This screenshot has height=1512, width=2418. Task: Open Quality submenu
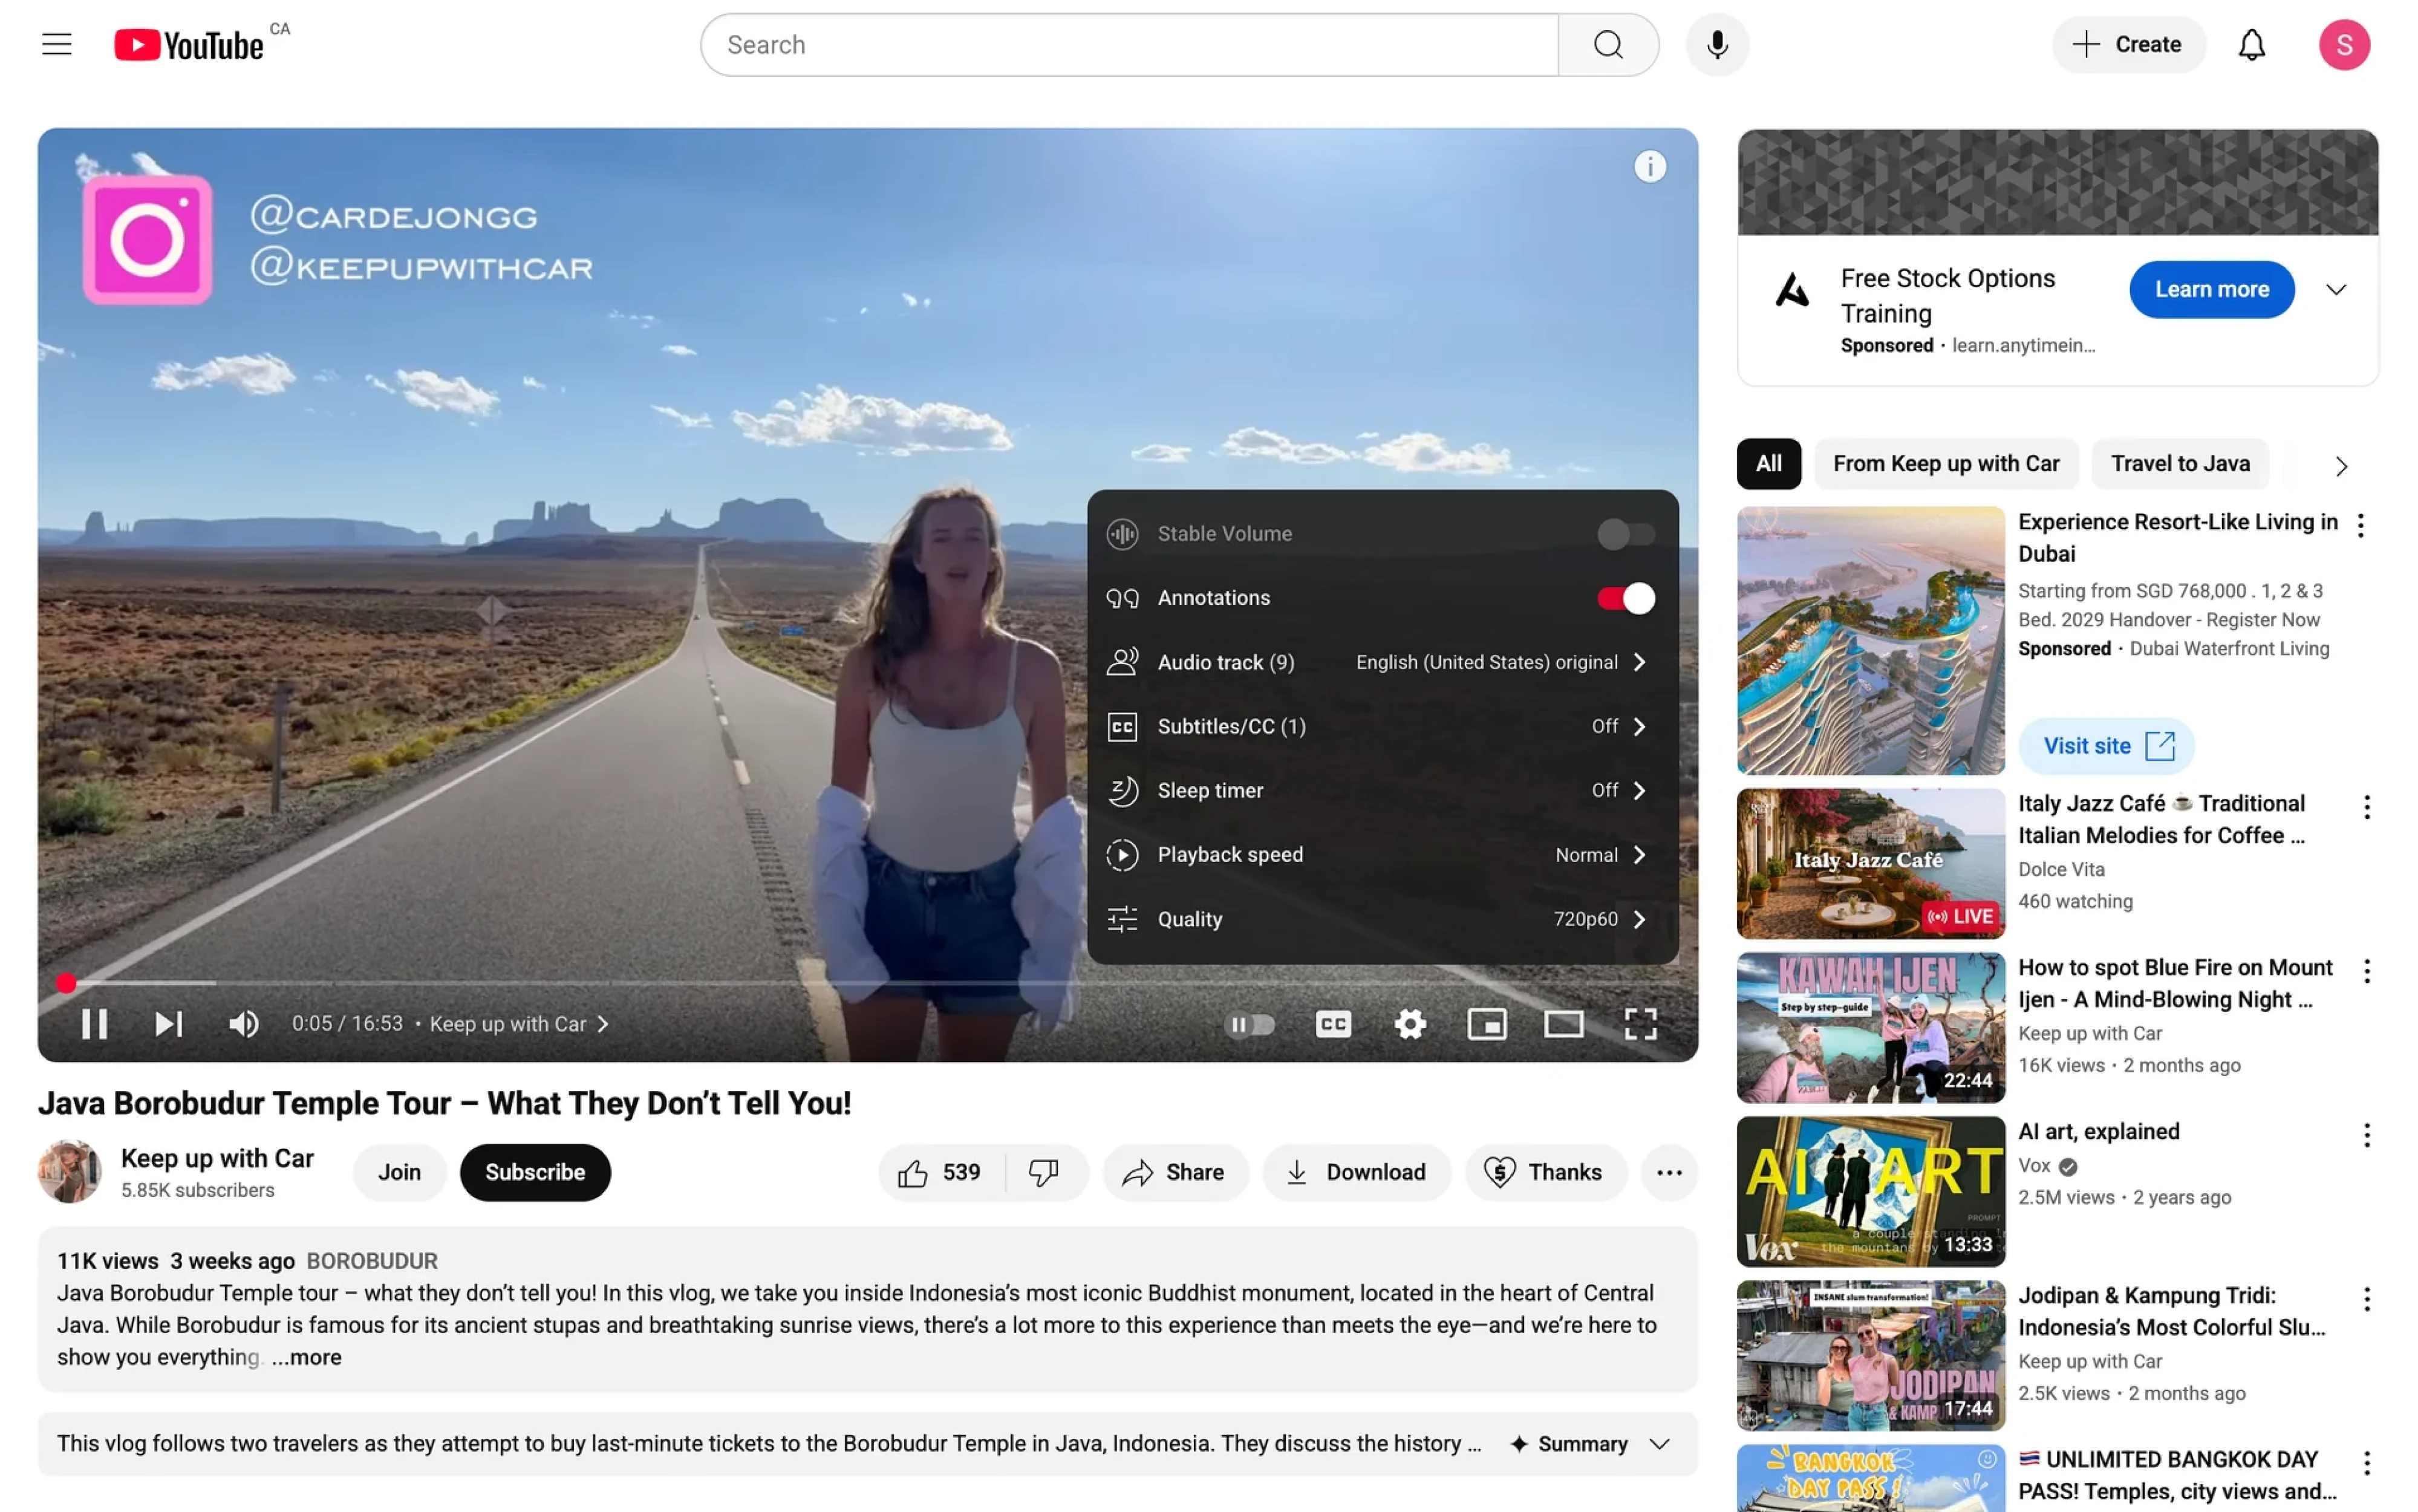pyautogui.click(x=1382, y=918)
